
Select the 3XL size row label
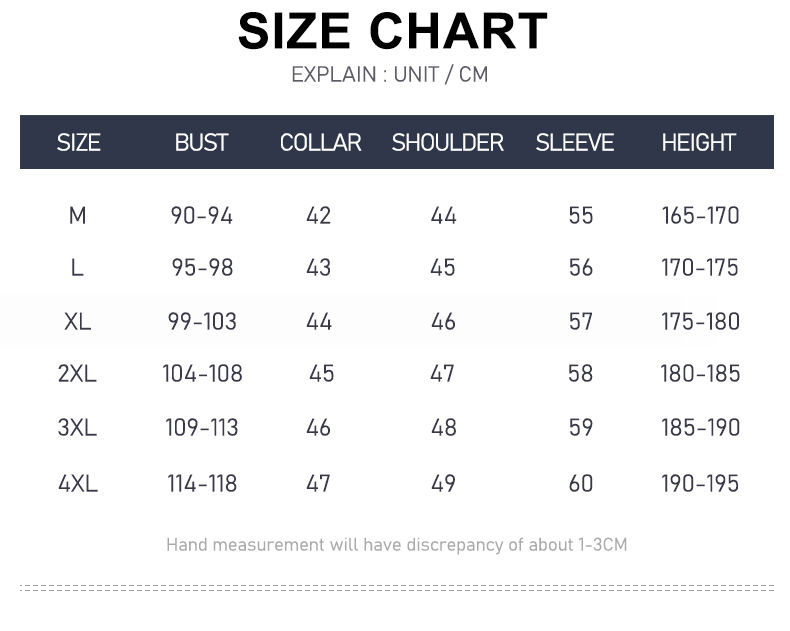(x=77, y=428)
